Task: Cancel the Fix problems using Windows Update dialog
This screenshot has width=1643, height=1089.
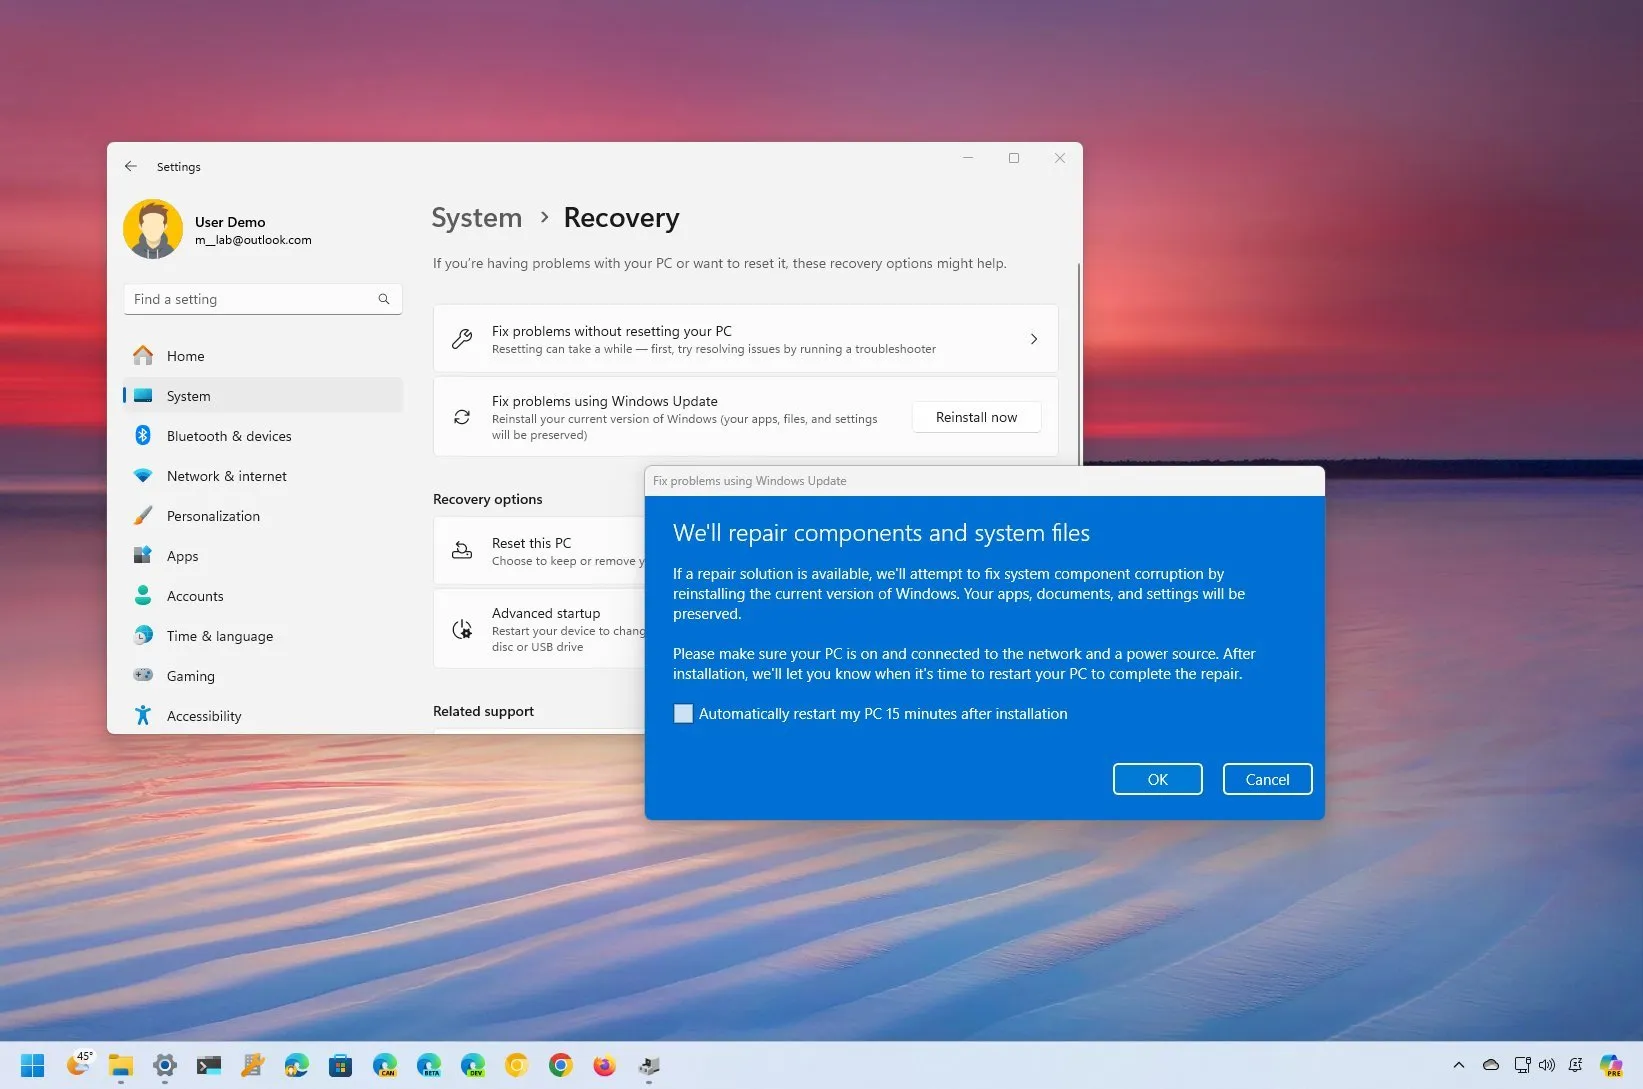Action: coord(1267,779)
